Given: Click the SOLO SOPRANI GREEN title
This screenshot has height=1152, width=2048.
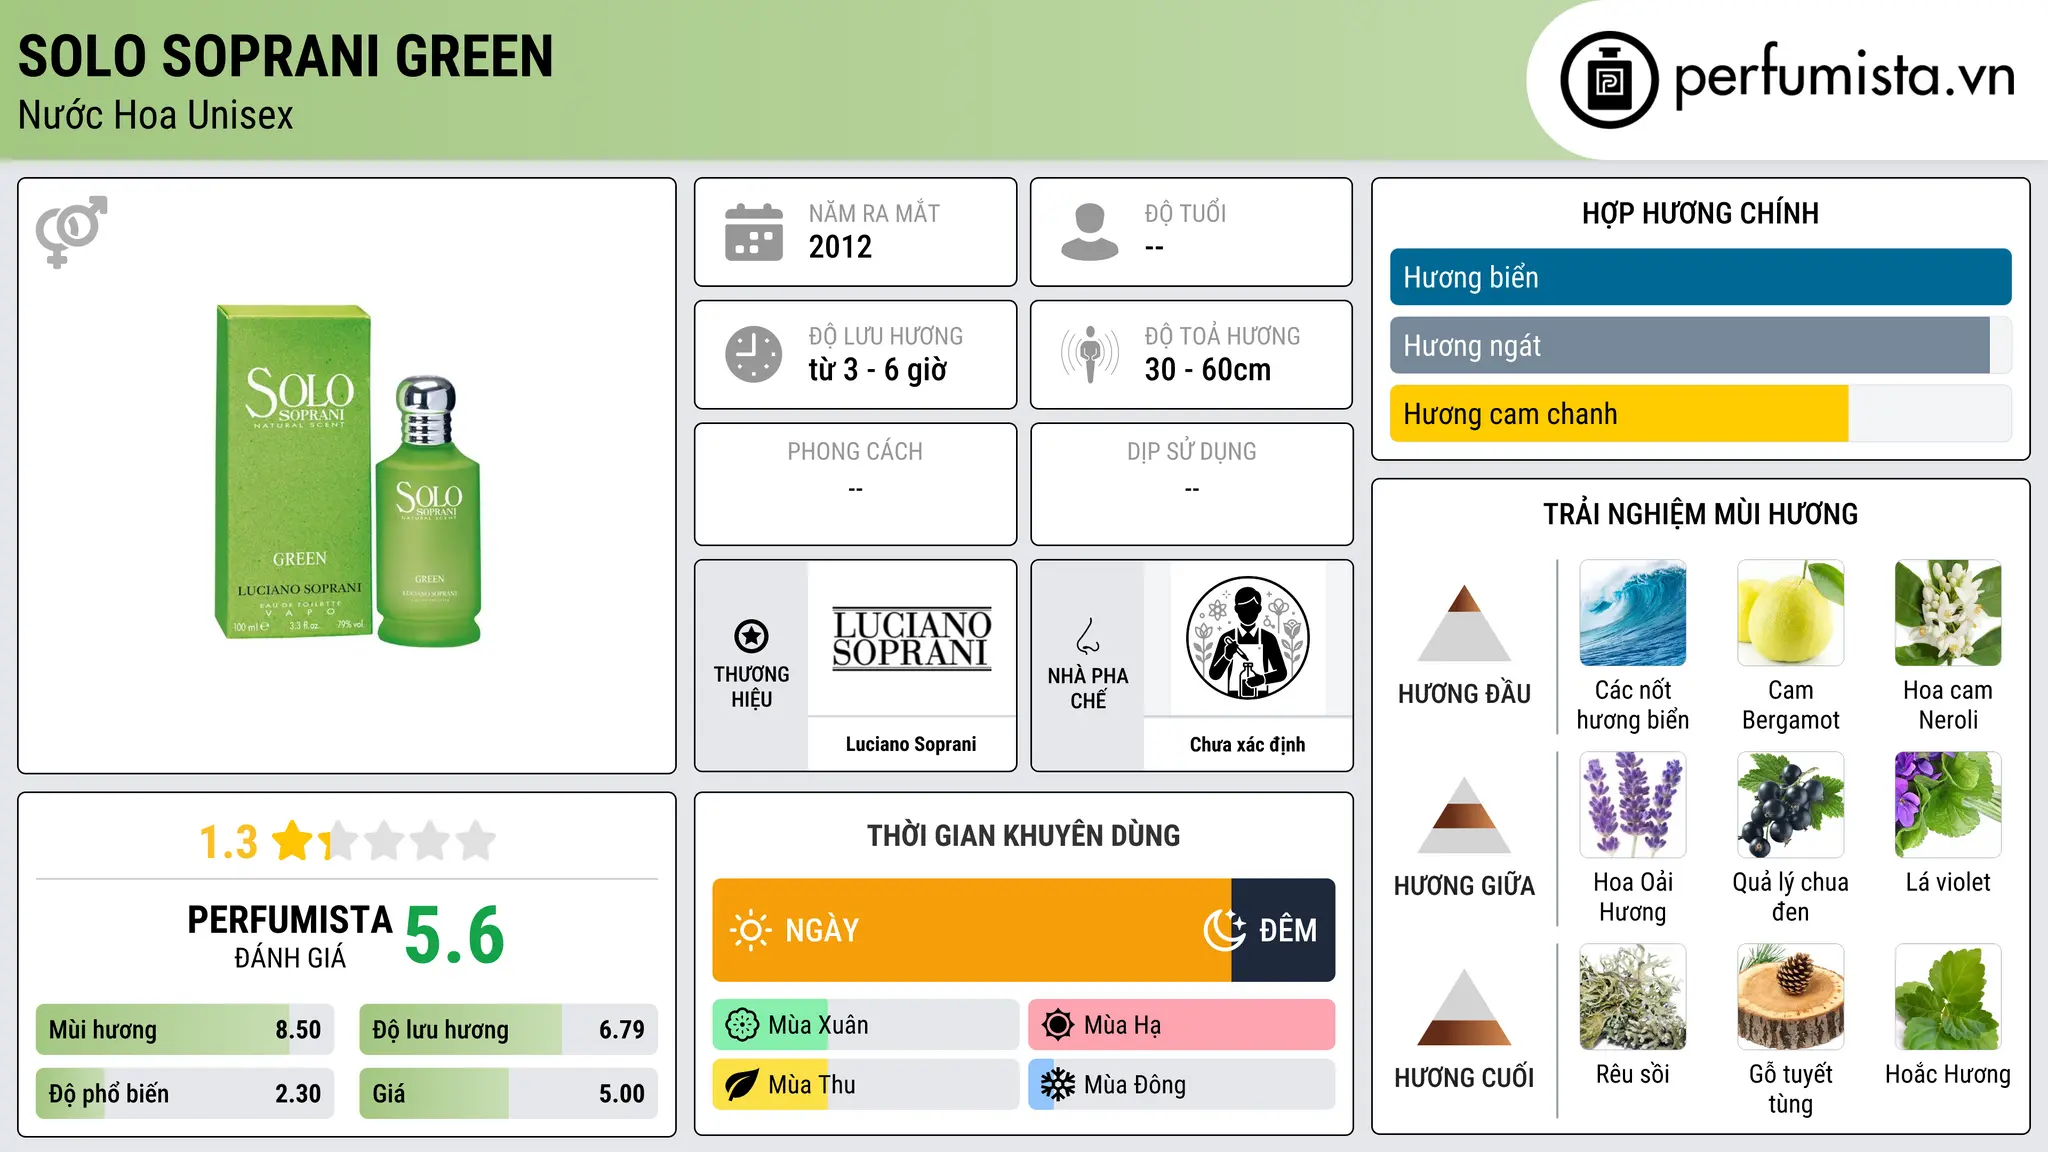Looking at the screenshot, I should coord(286,56).
